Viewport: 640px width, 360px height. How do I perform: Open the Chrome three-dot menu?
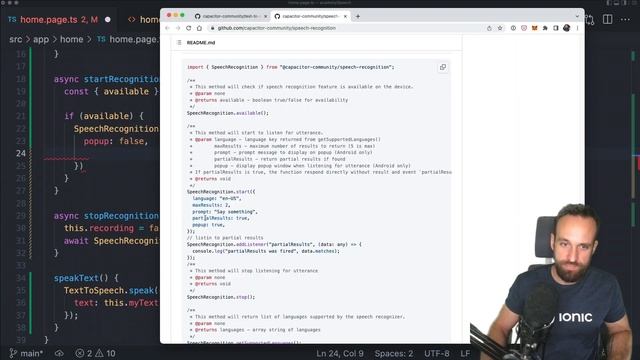tap(577, 28)
